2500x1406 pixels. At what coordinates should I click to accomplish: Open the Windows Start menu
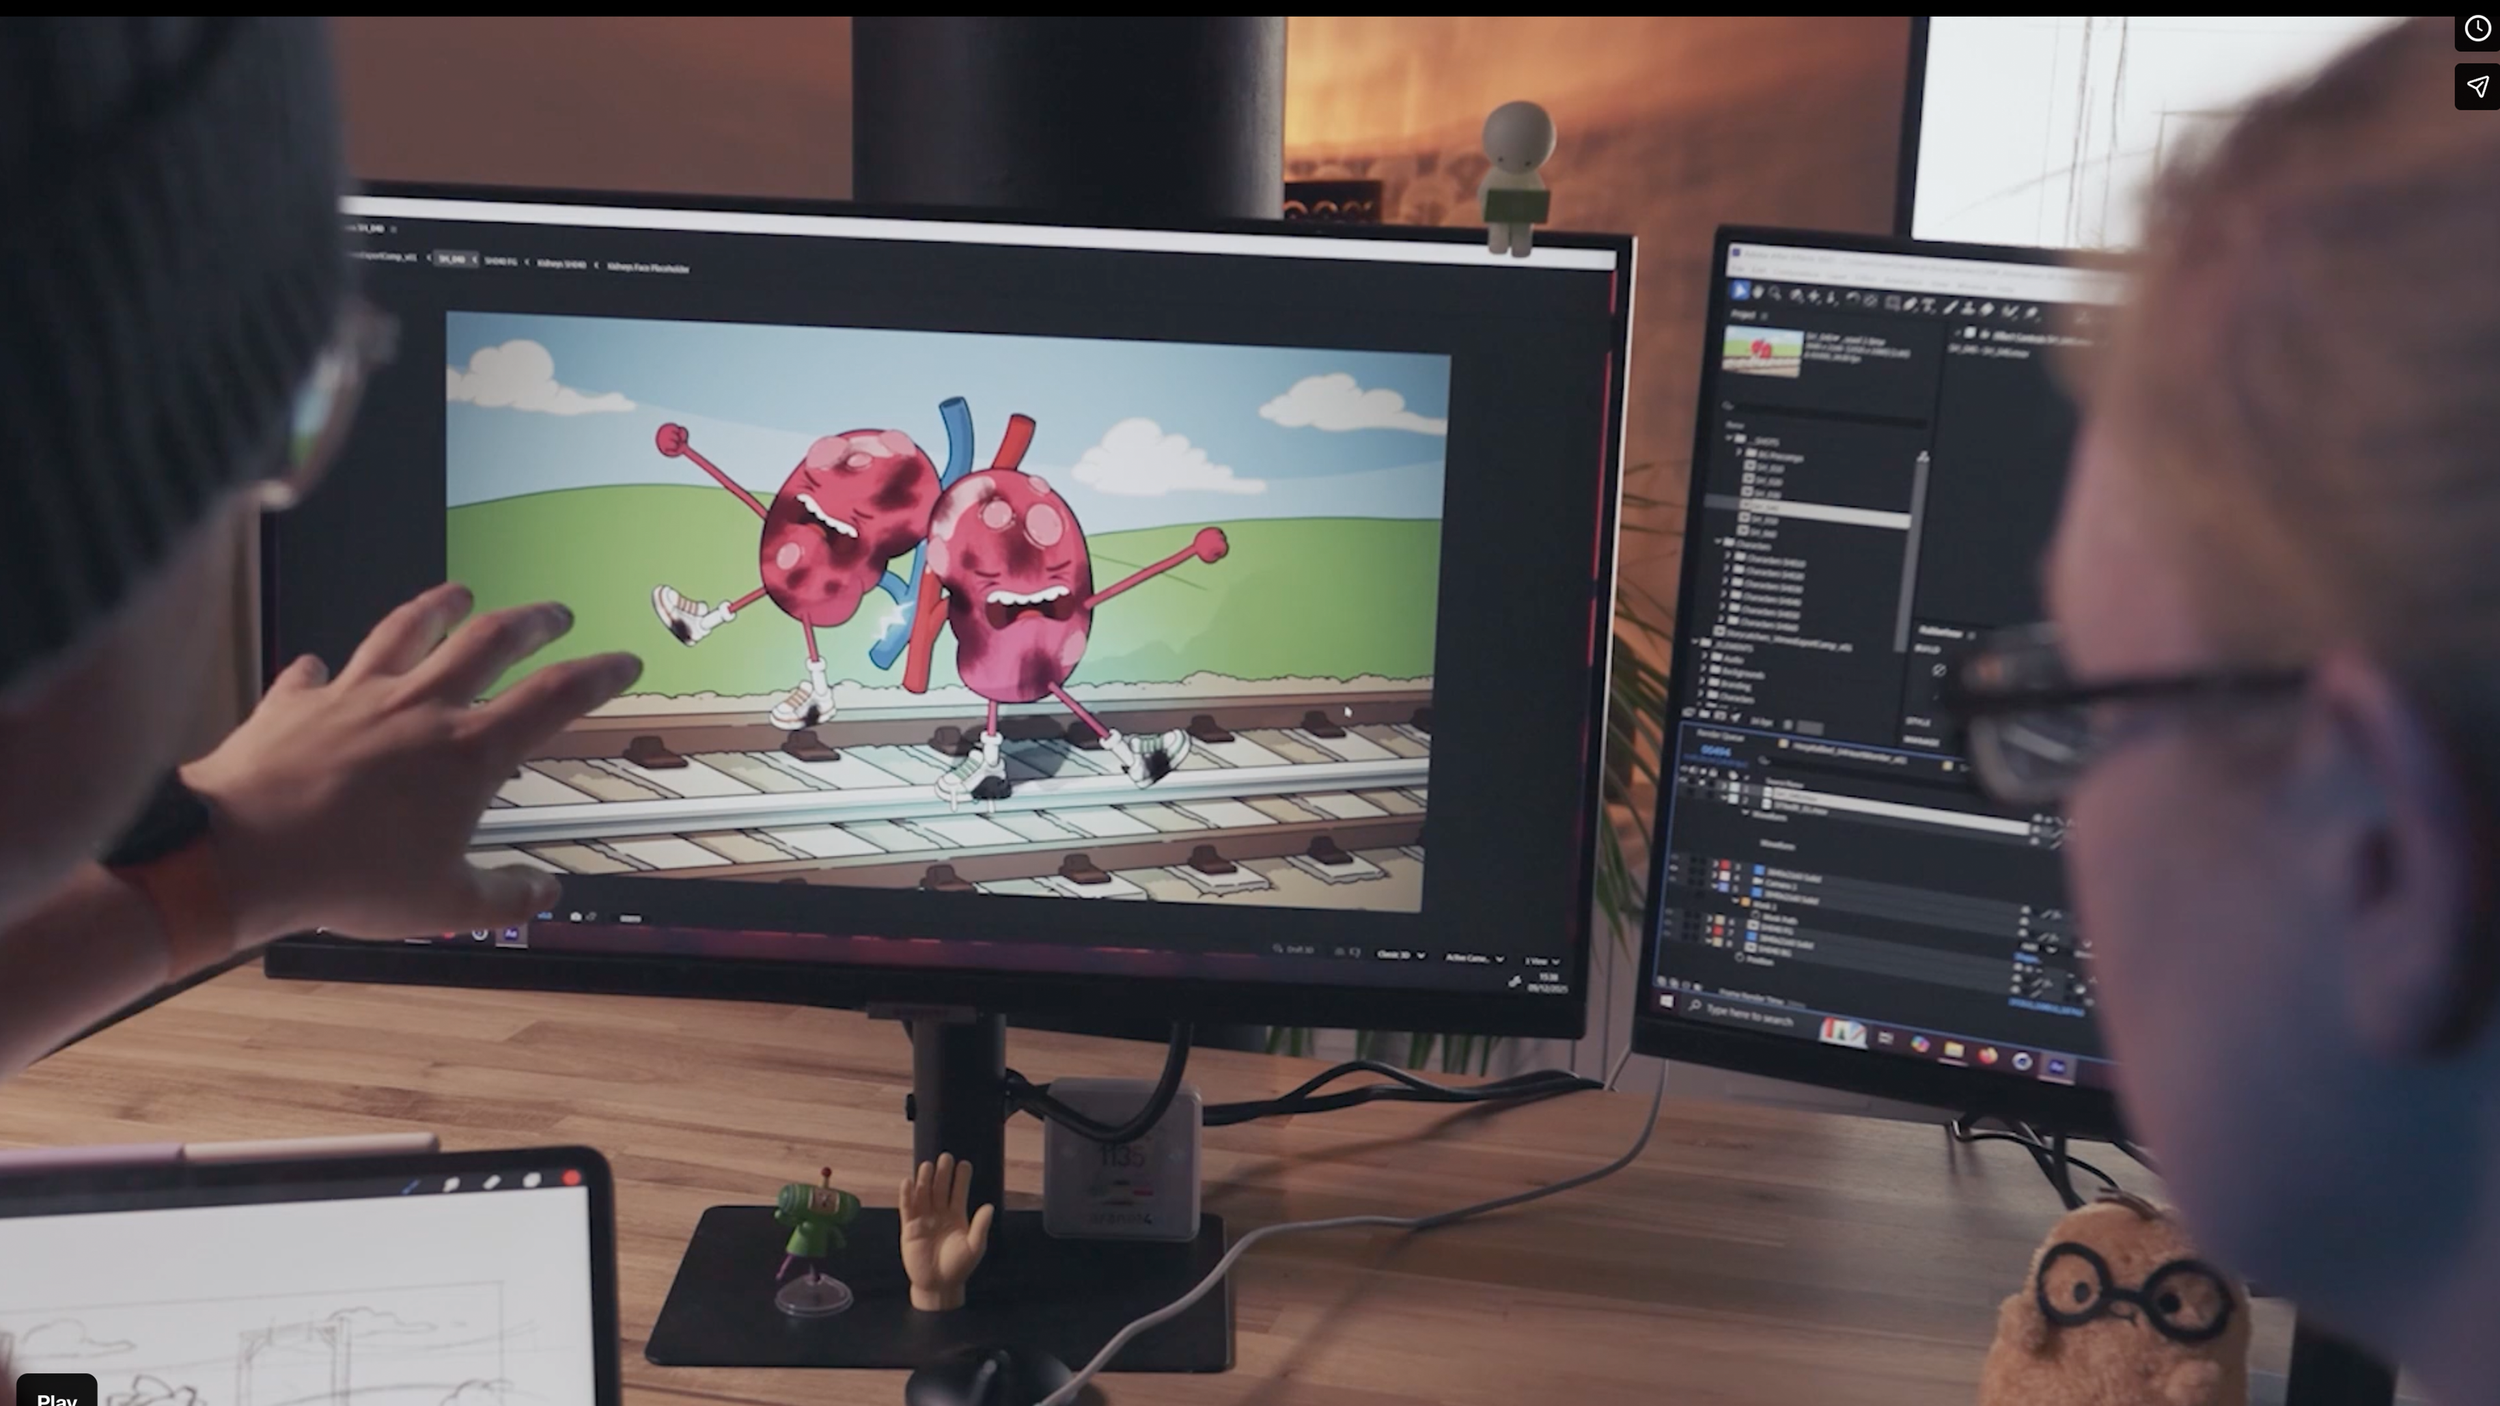[x=1667, y=1001]
